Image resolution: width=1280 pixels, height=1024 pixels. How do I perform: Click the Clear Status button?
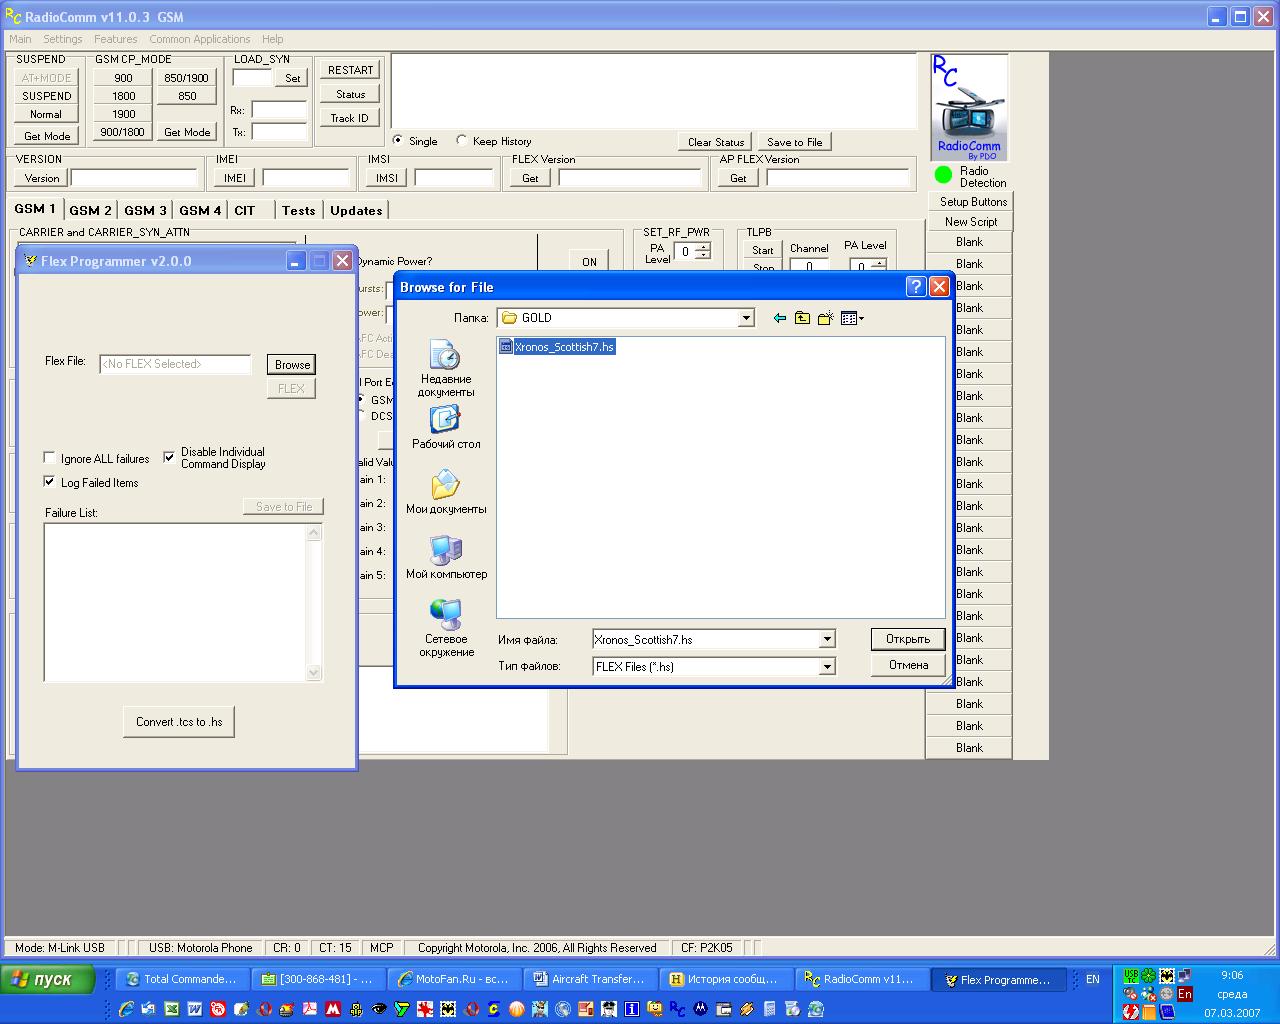[716, 142]
